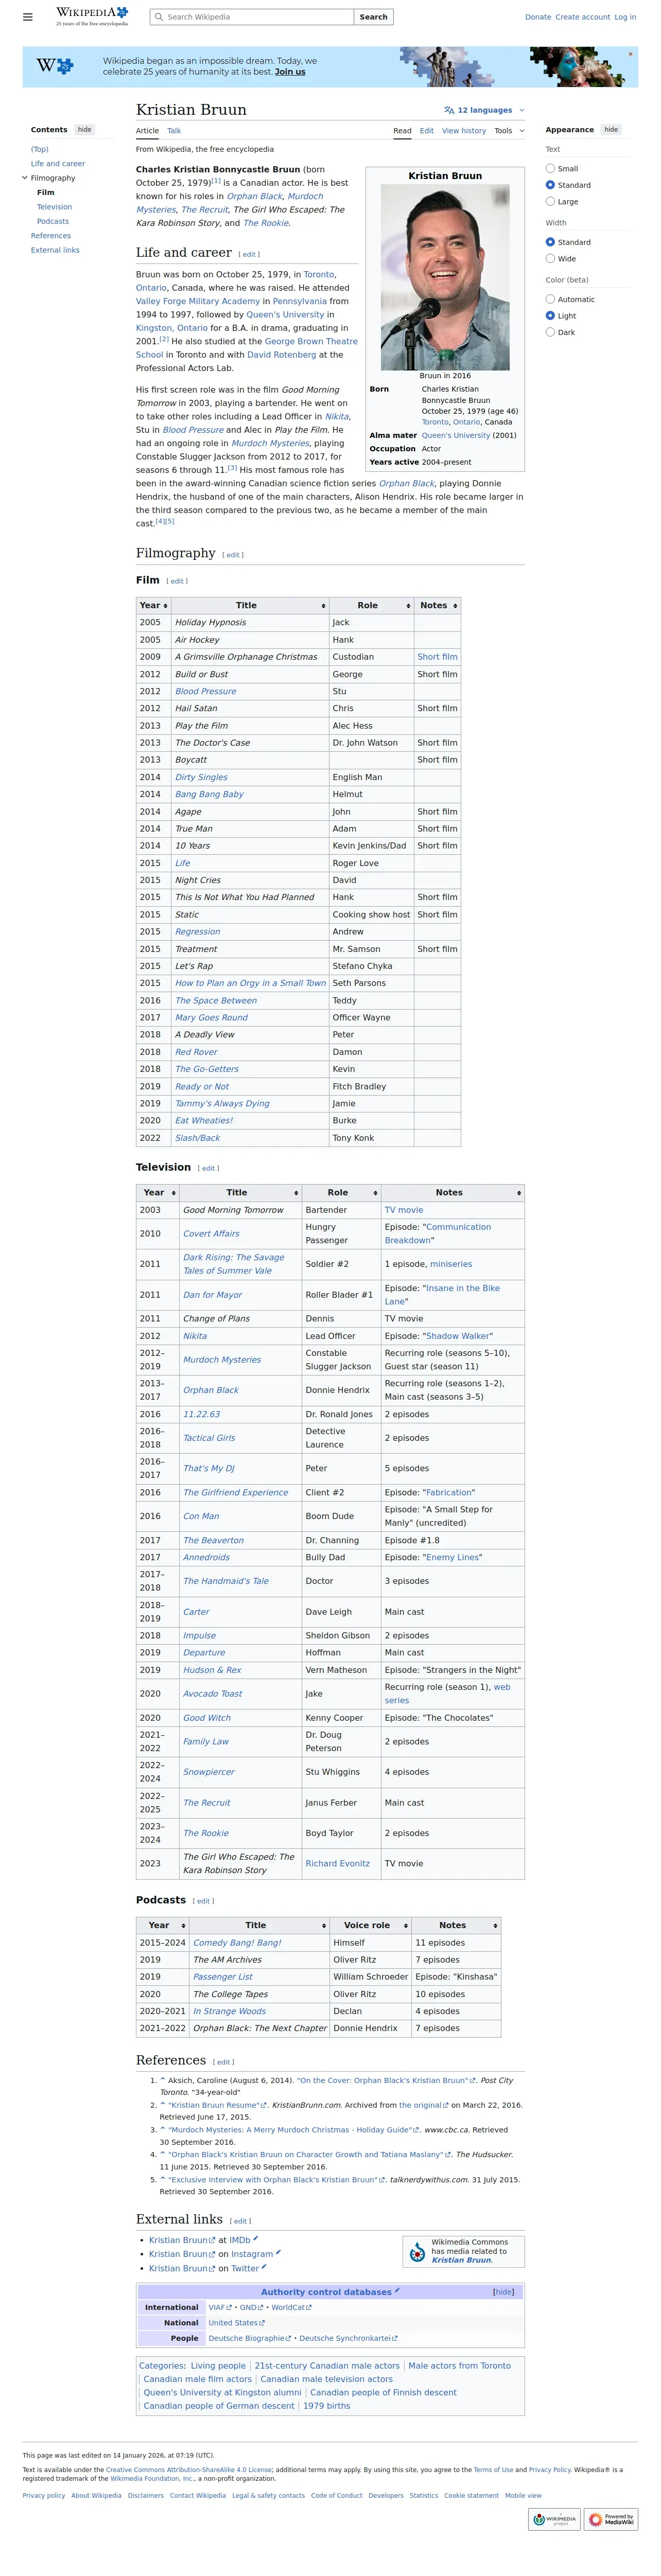Click the Kristian Bruun infobox photo

point(445,277)
